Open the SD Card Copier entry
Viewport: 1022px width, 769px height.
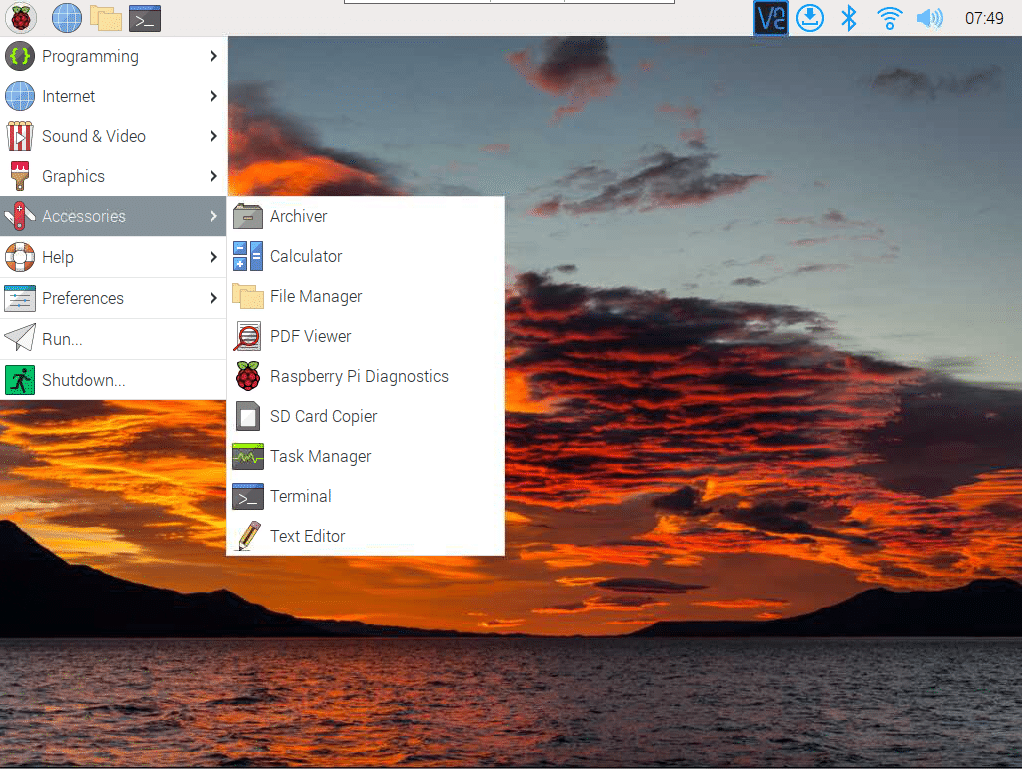tap(323, 416)
